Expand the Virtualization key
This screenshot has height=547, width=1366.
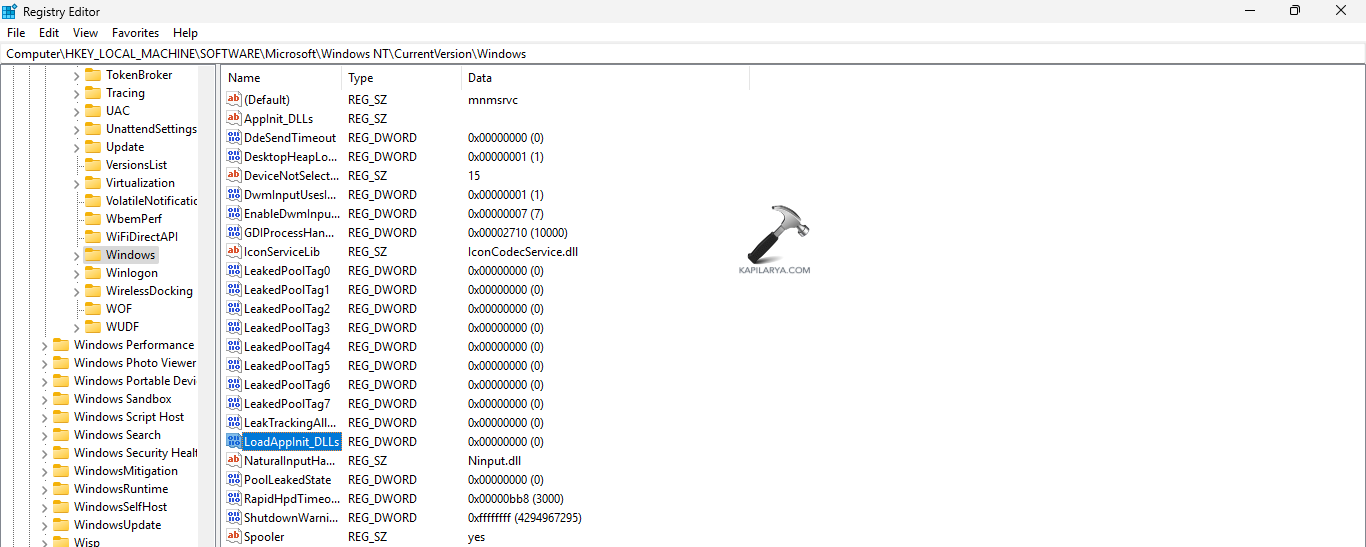pos(76,183)
